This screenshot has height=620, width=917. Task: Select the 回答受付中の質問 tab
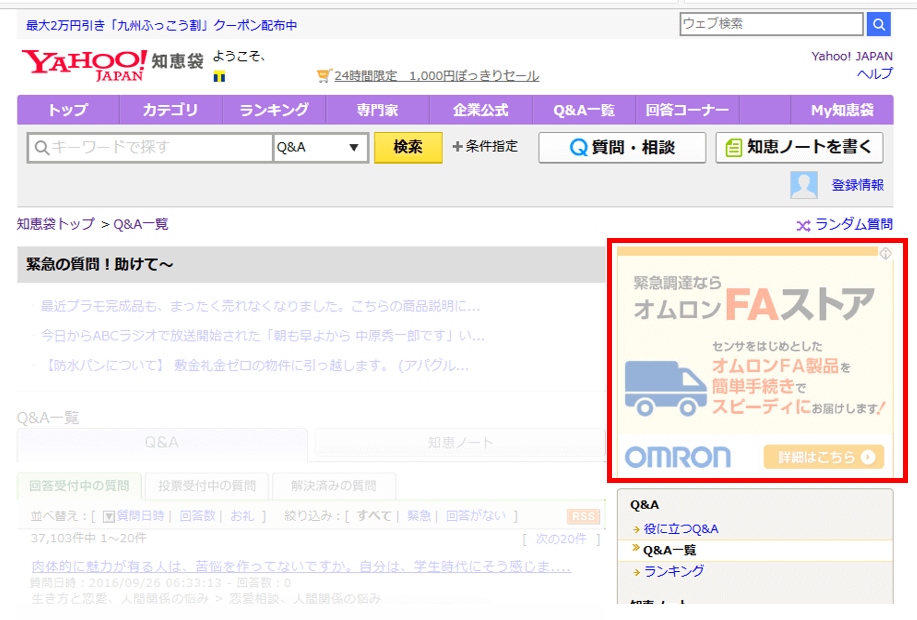pyautogui.click(x=79, y=486)
